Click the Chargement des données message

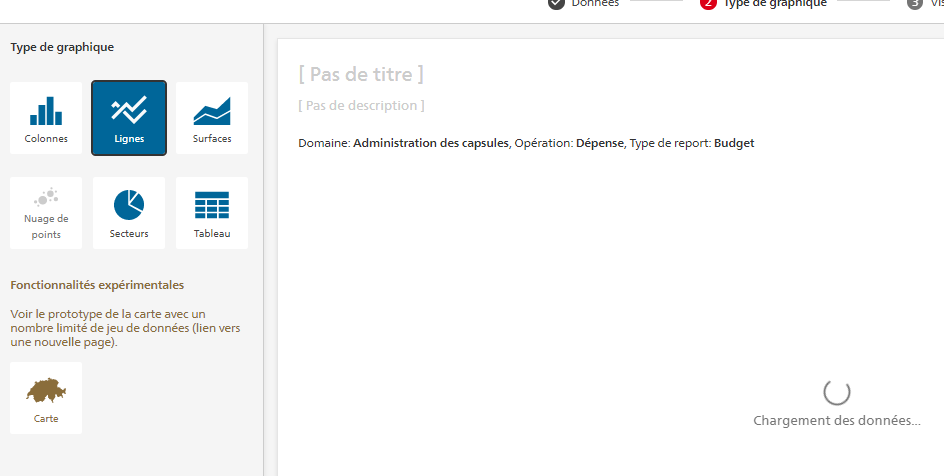coord(837,421)
